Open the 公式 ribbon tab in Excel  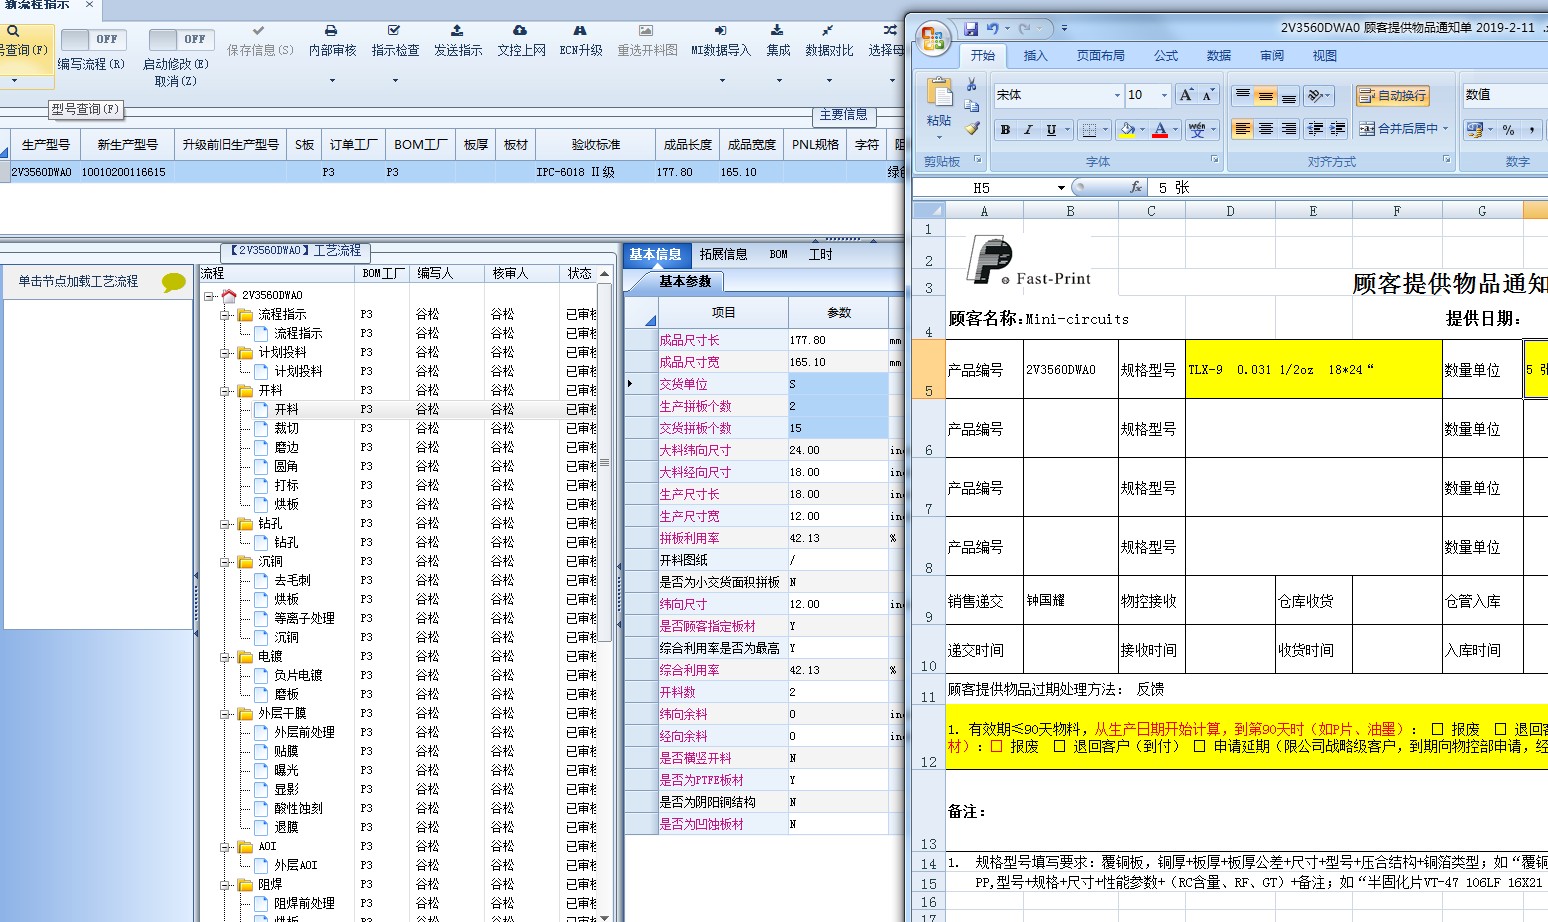1166,56
